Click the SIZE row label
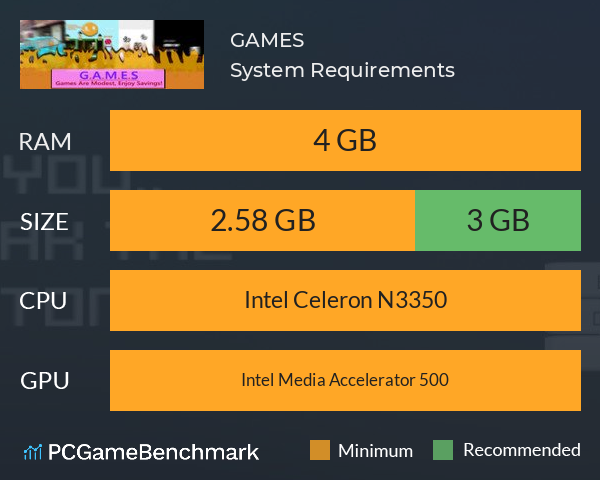Image resolution: width=600 pixels, height=480 pixels. (44, 222)
